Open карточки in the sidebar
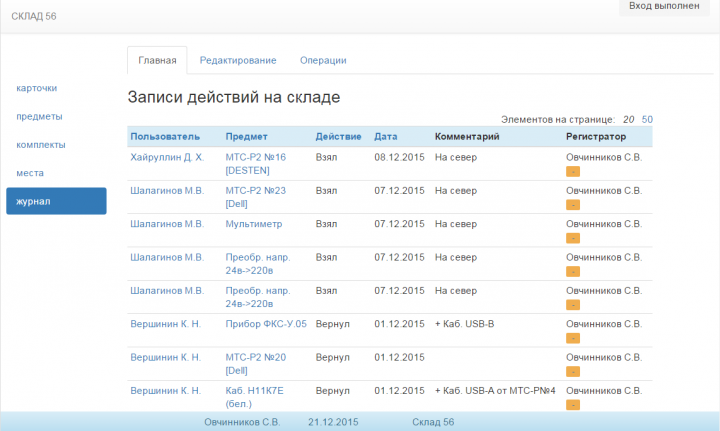This screenshot has width=720, height=431. [36, 88]
